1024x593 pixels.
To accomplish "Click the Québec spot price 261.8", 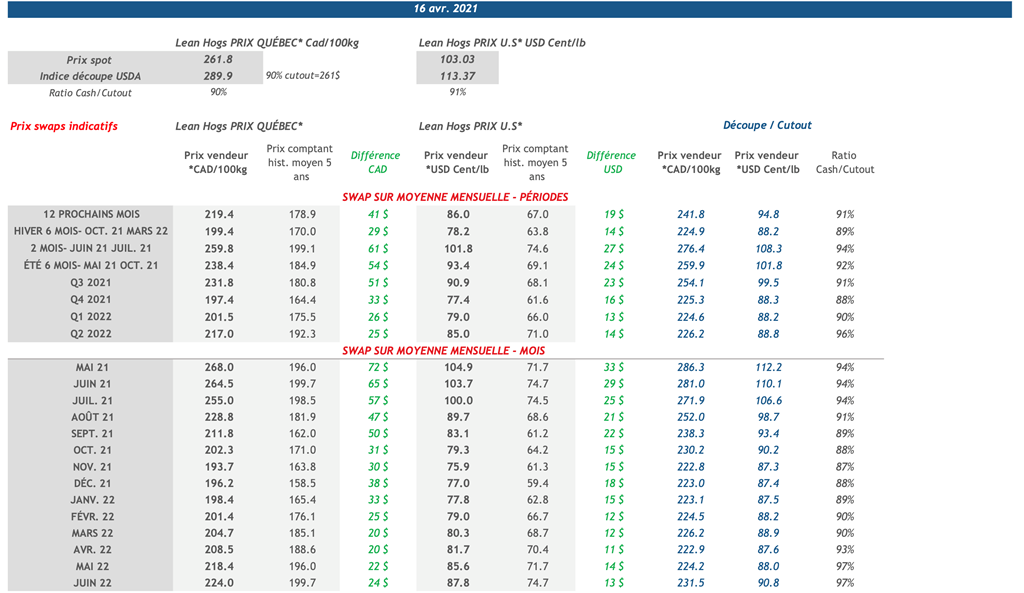I will click(x=217, y=61).
